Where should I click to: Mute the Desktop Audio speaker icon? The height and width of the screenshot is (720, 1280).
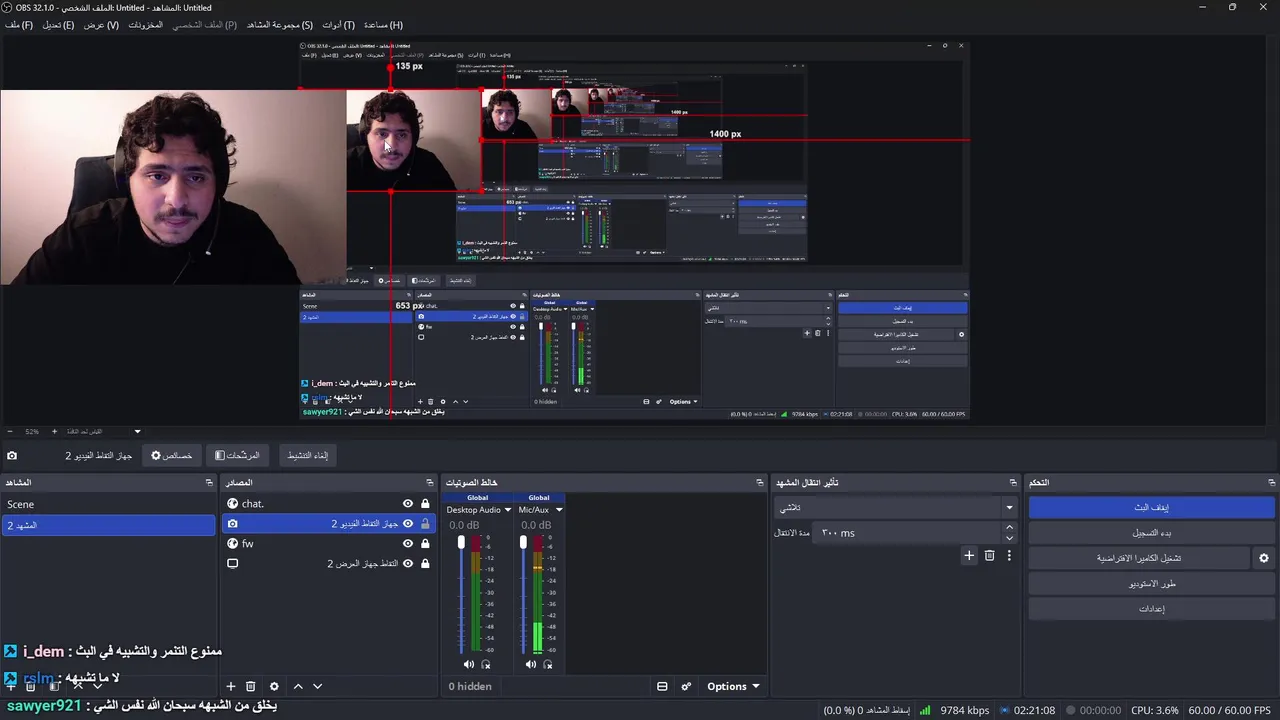469,664
